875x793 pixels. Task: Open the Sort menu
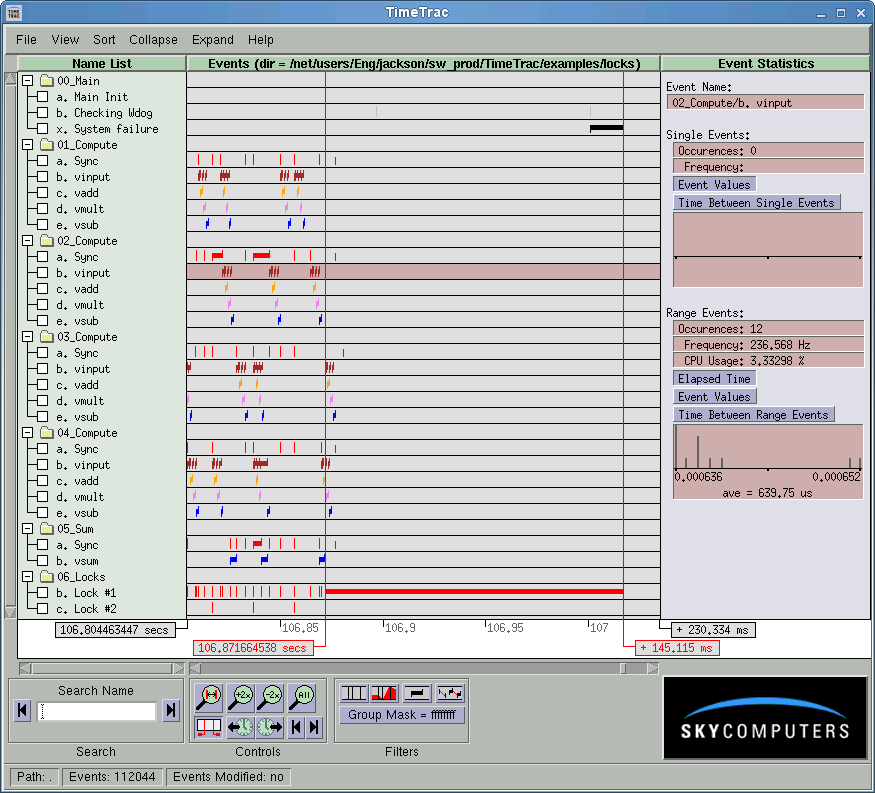click(x=104, y=40)
